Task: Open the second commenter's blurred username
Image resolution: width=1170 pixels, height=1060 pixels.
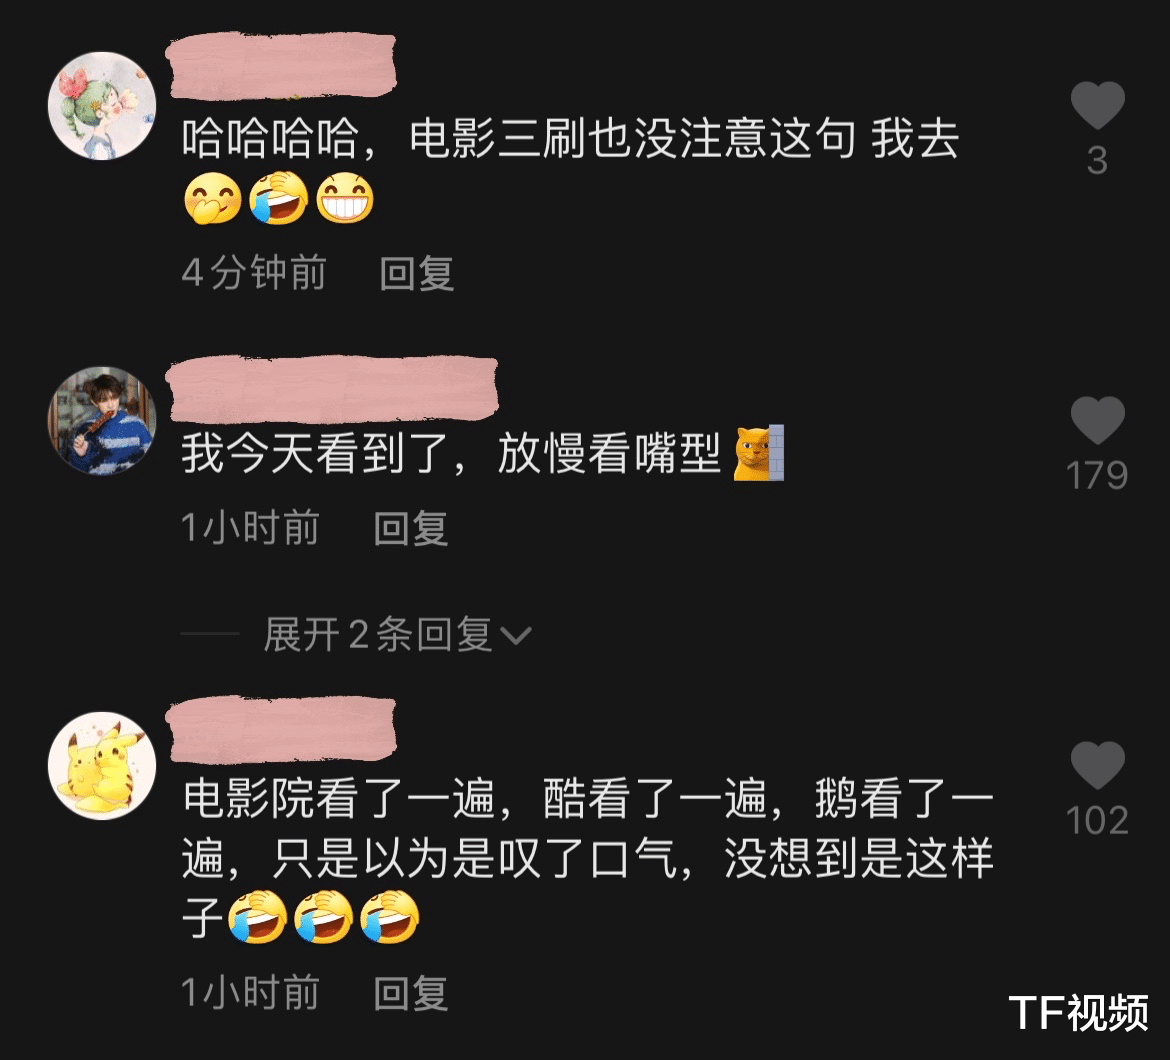Action: pos(333,389)
